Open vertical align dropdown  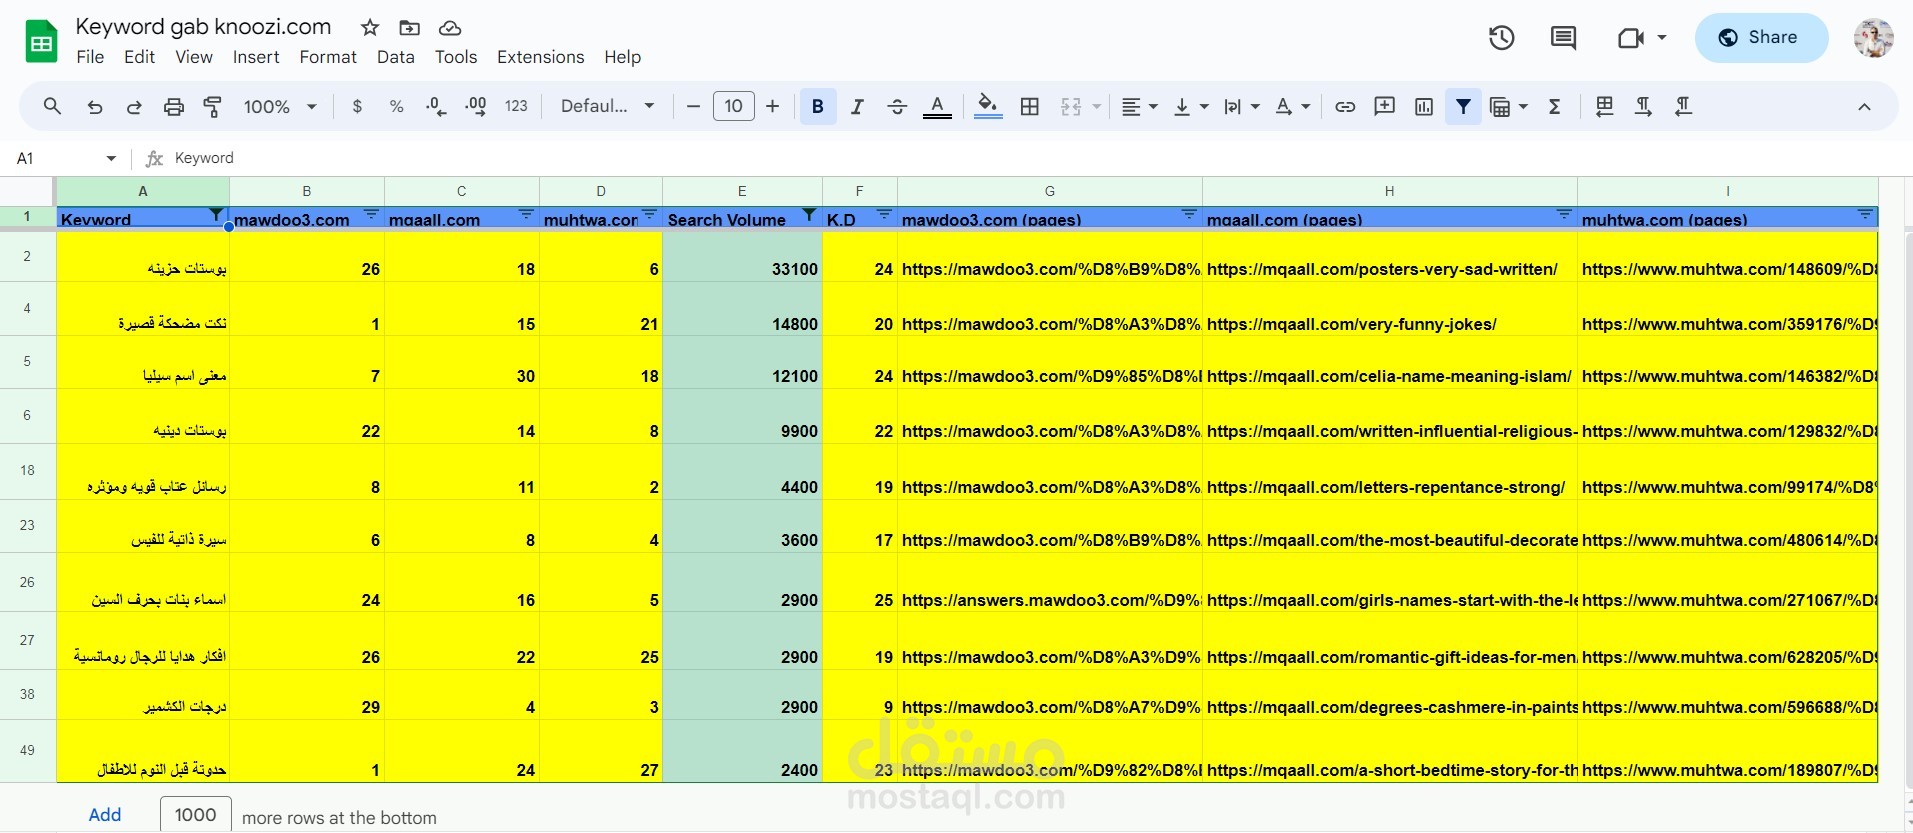coord(1191,107)
